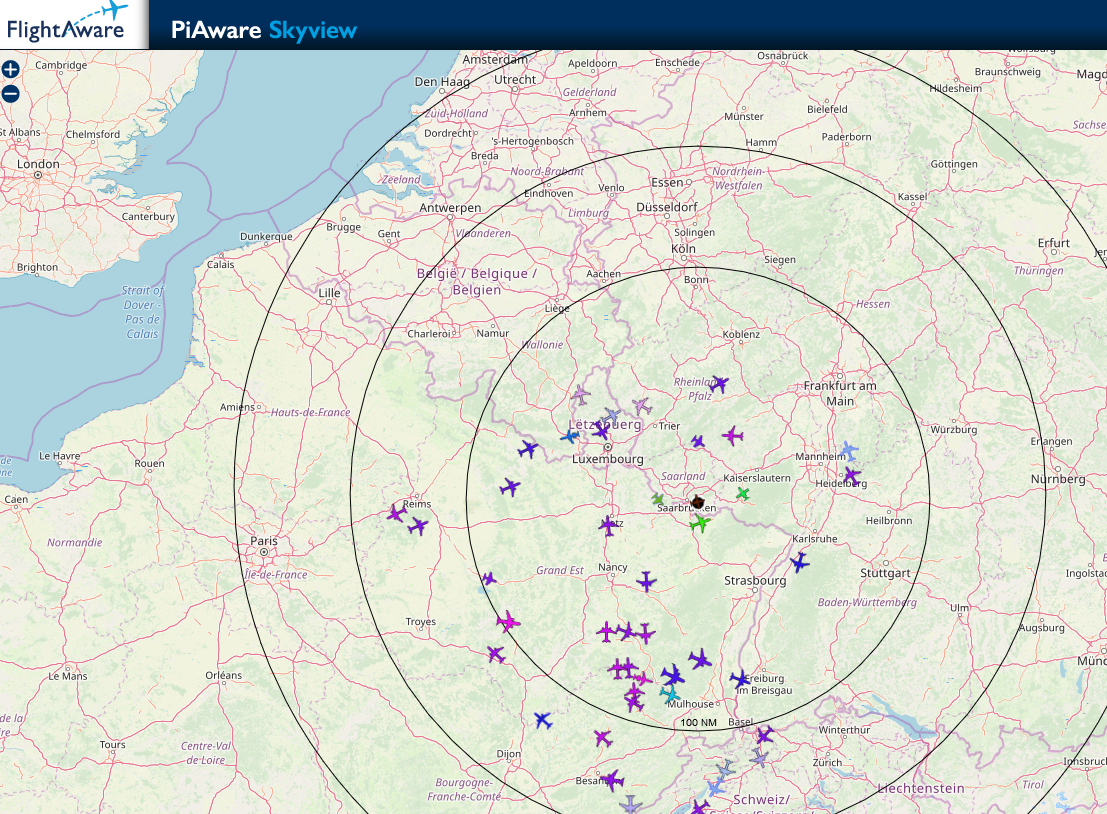
Task: Click the Amsterdam city label
Action: click(x=494, y=60)
